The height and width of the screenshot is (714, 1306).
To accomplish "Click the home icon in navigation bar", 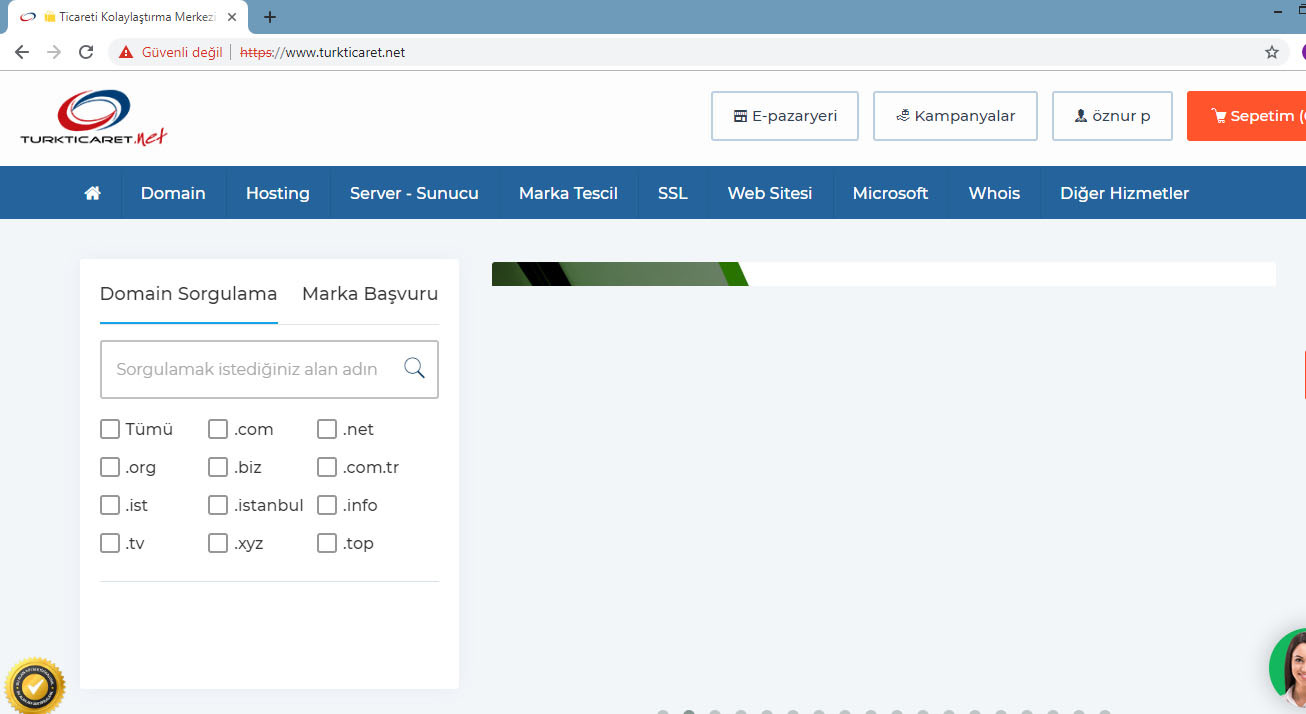I will pos(93,193).
